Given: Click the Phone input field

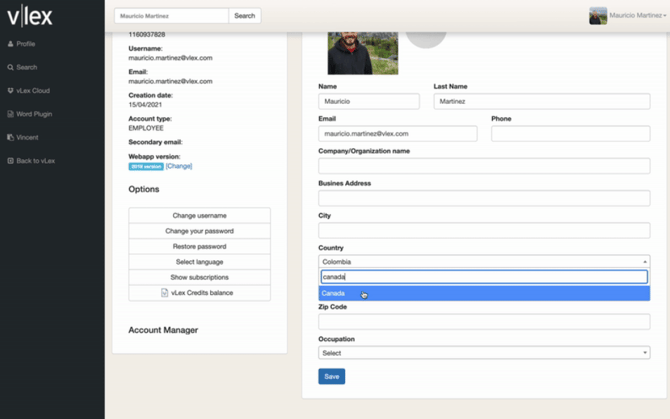Looking at the screenshot, I should 571,134.
